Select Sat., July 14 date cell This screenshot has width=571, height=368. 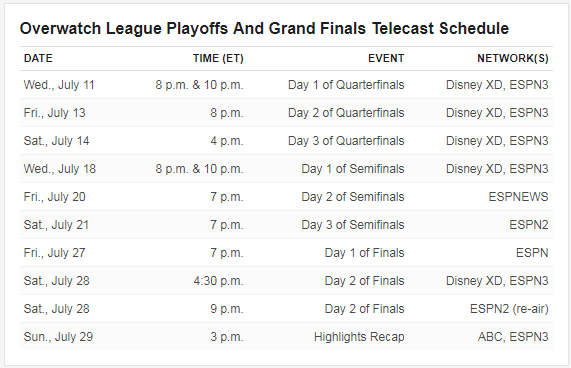(56, 141)
